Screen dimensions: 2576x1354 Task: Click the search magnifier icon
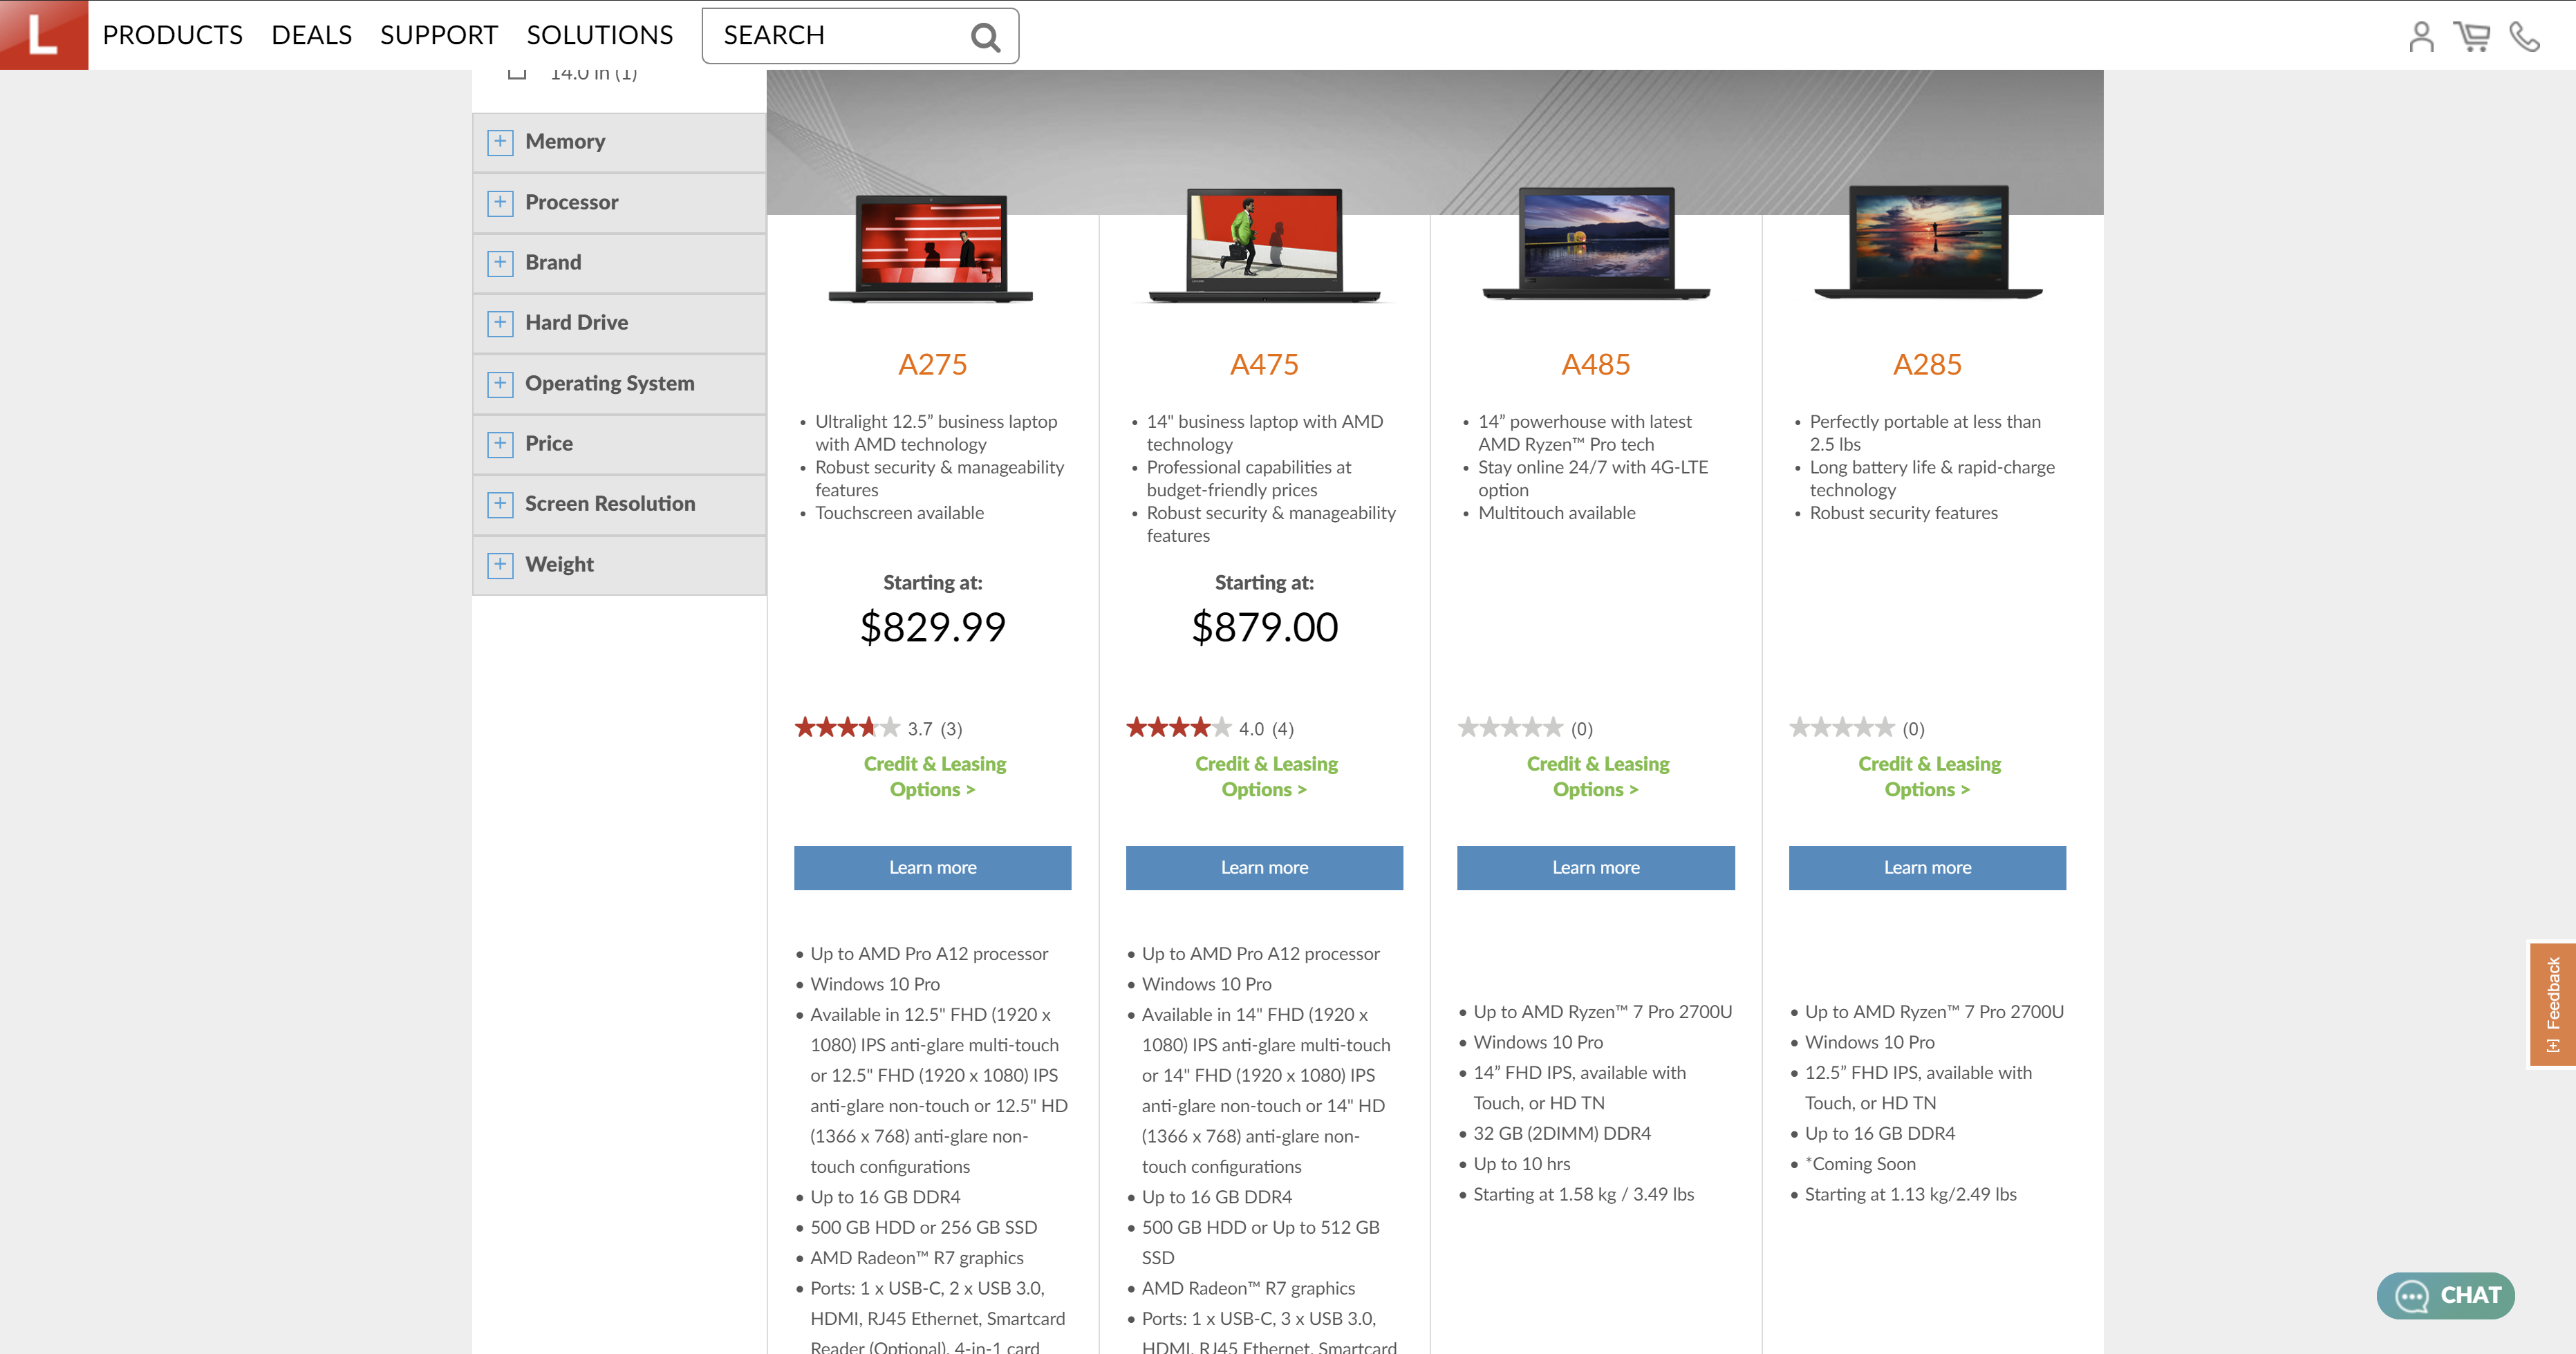[984, 36]
